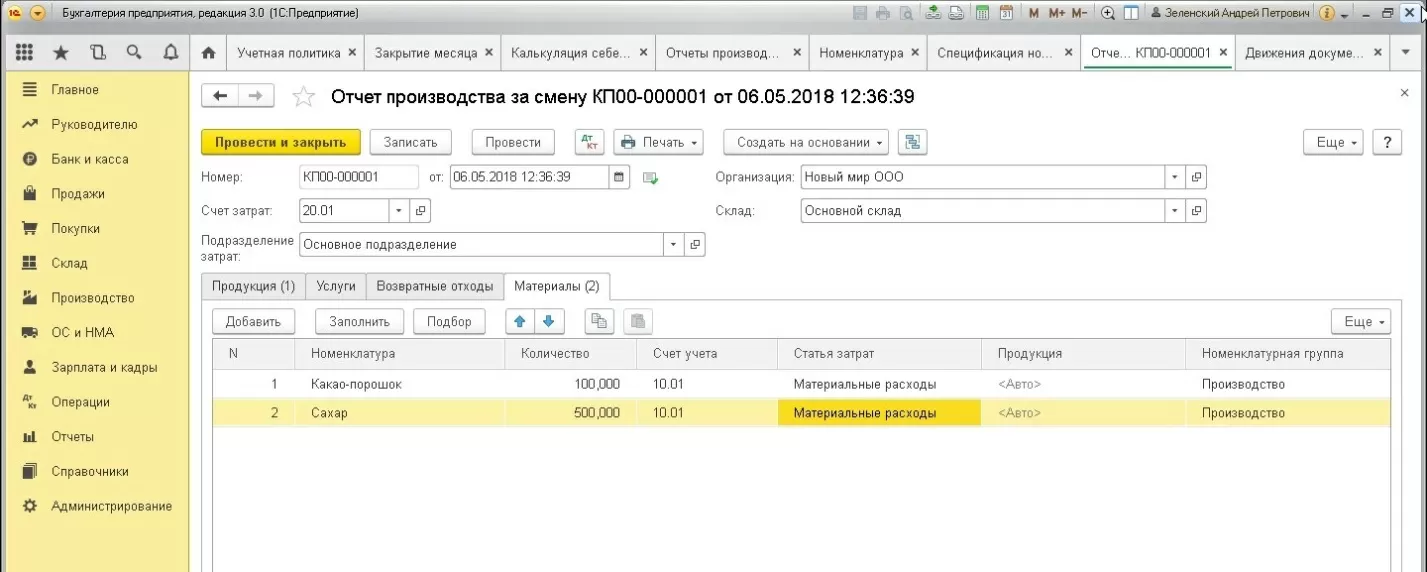This screenshot has height=572, width=1427.
Task: Open document structure icon next to Создать на основании
Action: coord(912,142)
